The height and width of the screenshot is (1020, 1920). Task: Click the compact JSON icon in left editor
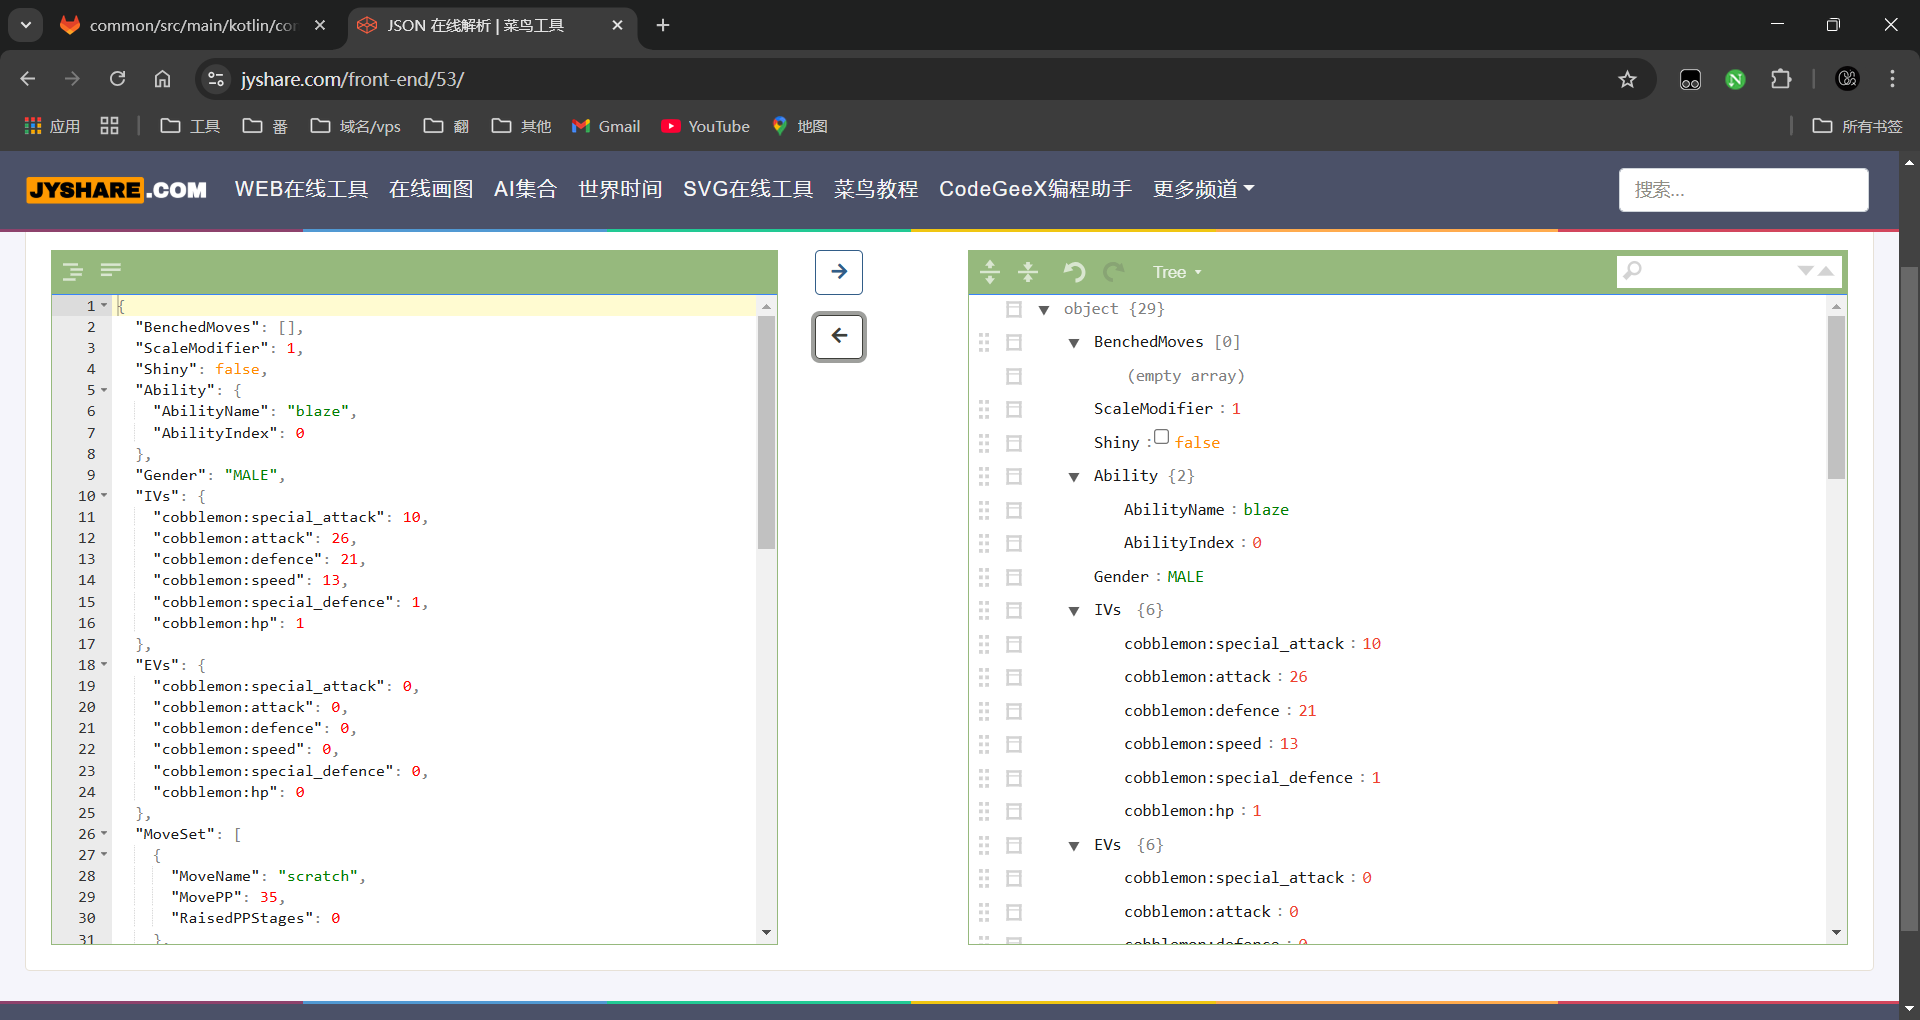click(x=110, y=270)
